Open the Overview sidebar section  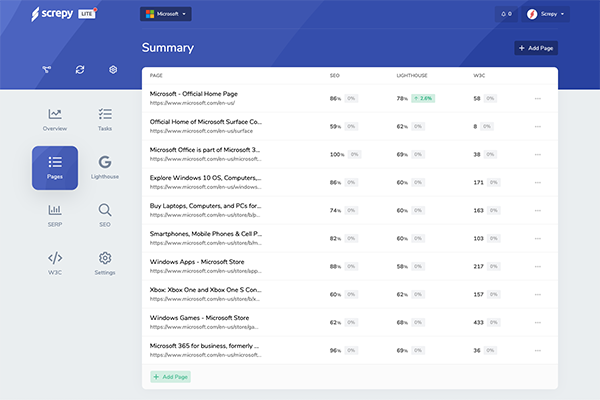pos(54,119)
